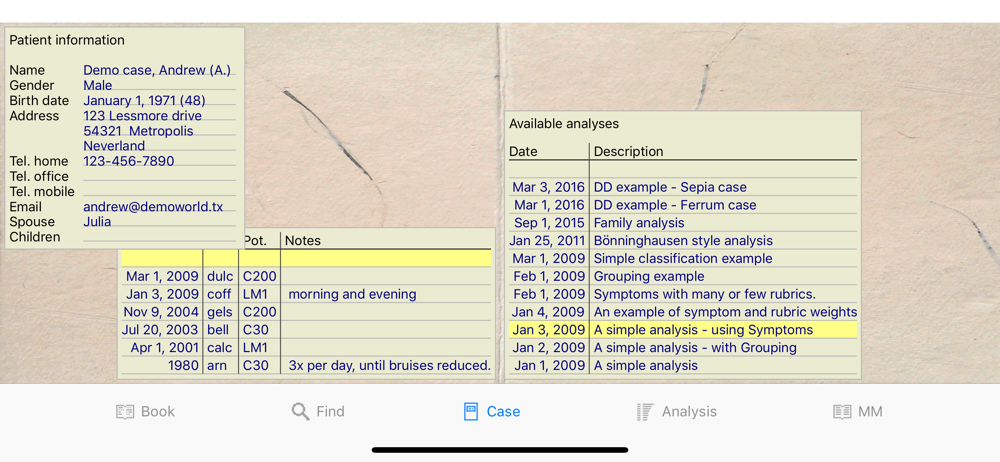The height and width of the screenshot is (462, 1000).
Task: Click the empty yellow prescription row
Action: (x=306, y=258)
